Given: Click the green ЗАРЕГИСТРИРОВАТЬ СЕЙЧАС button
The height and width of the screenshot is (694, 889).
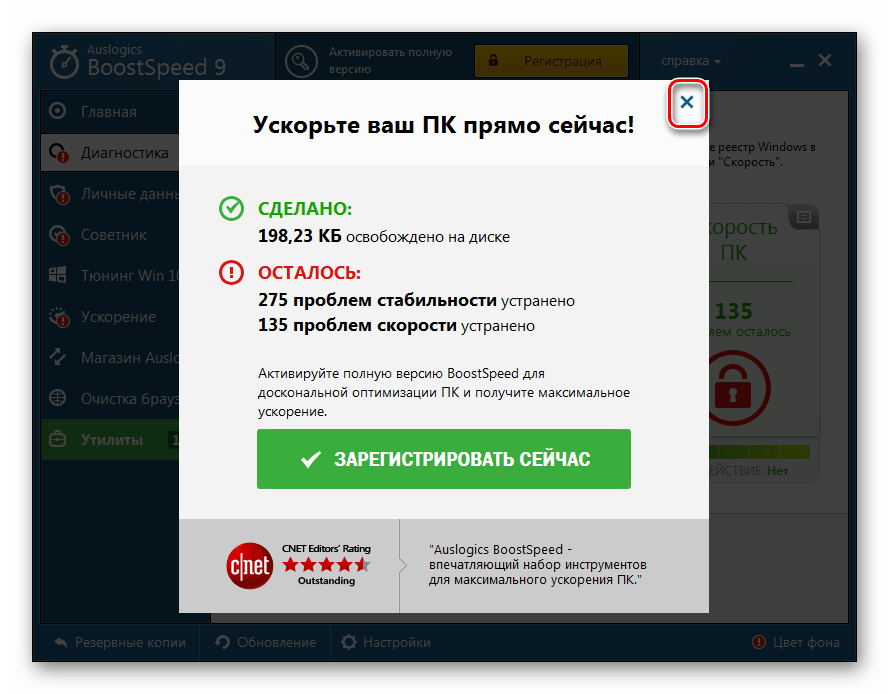Looking at the screenshot, I should click(x=443, y=459).
